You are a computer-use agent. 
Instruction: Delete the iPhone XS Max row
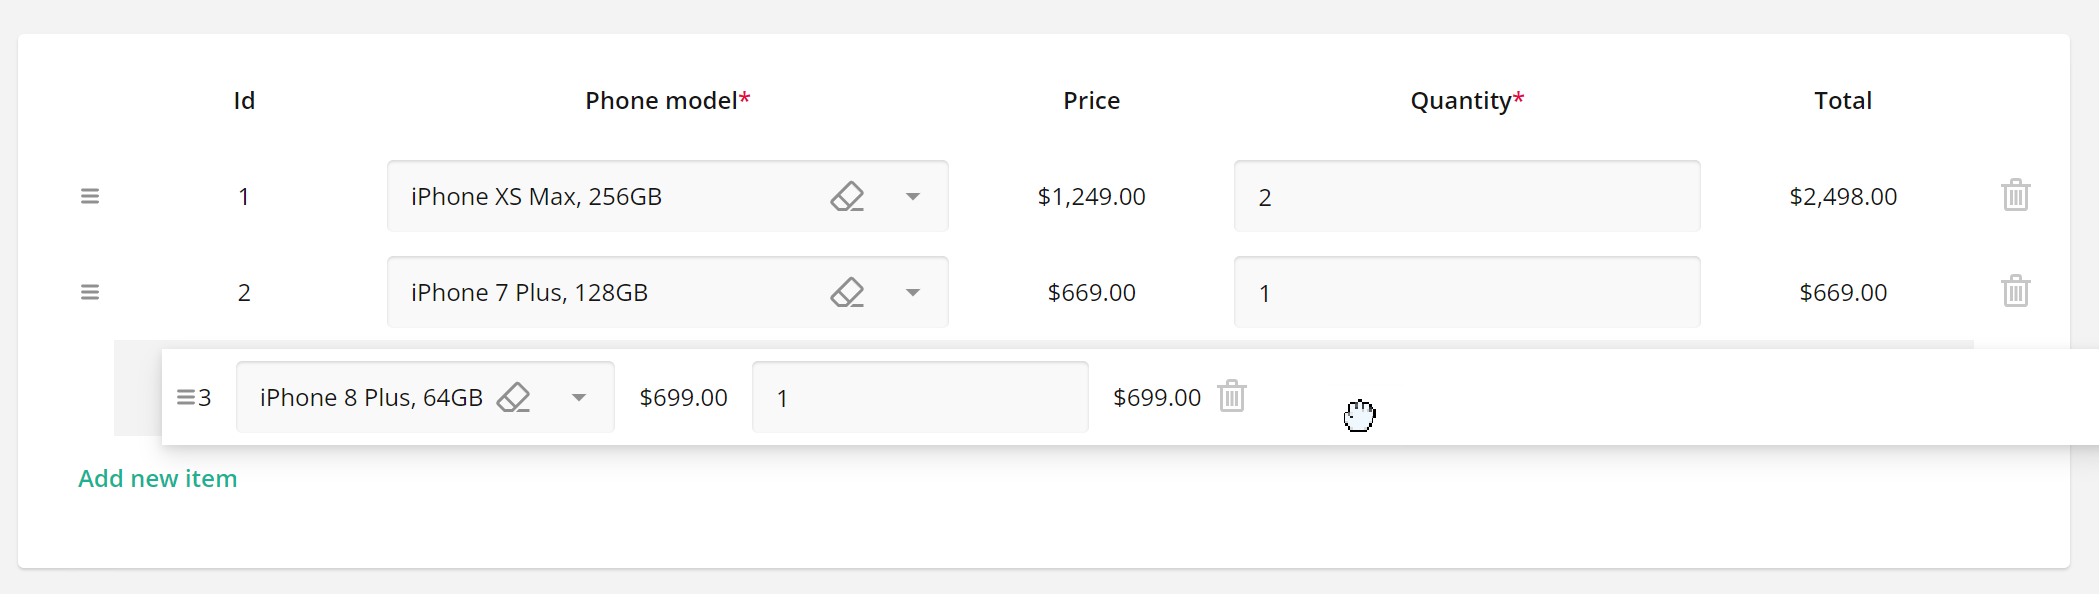2015,195
